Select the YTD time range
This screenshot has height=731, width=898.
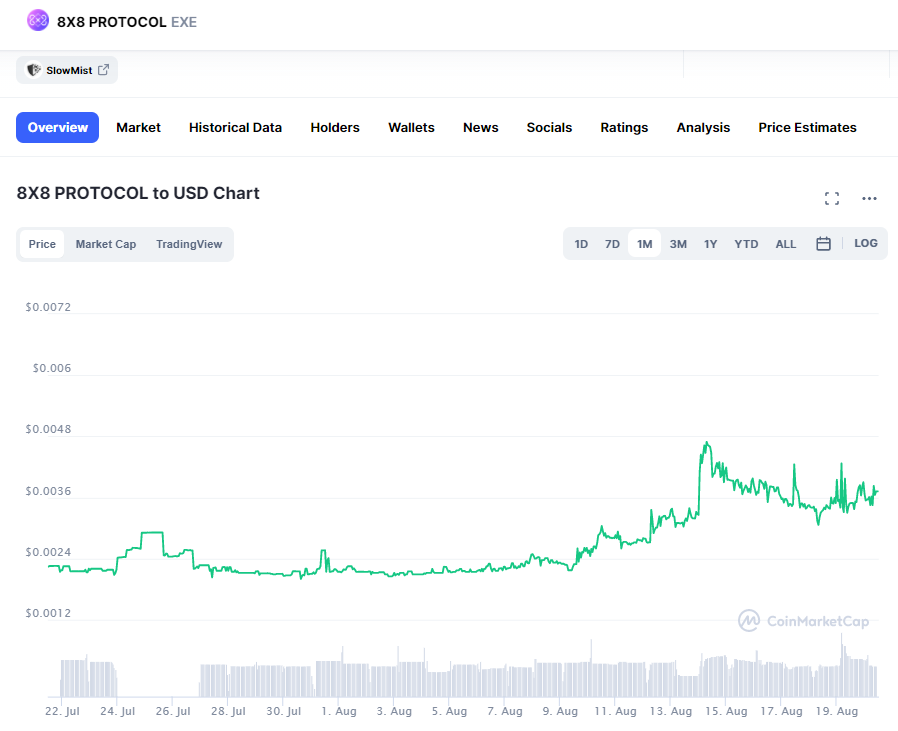tap(746, 244)
